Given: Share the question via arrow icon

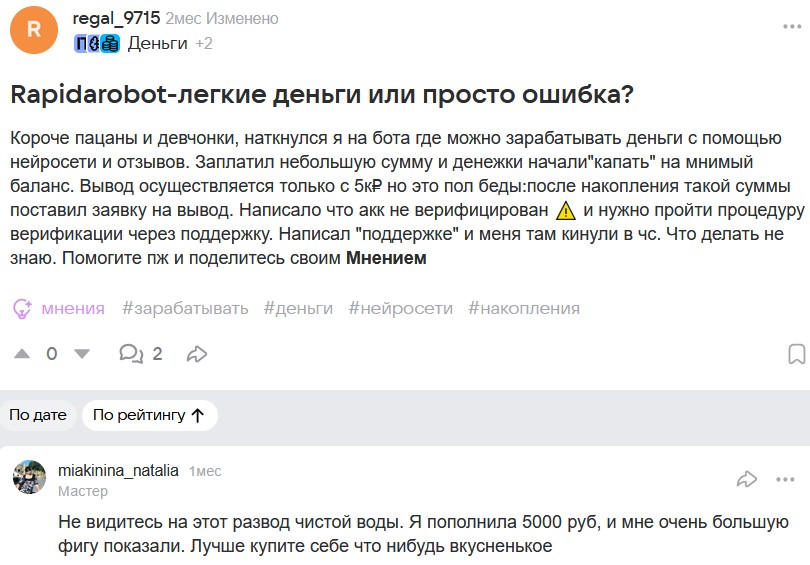Looking at the screenshot, I should point(197,354).
